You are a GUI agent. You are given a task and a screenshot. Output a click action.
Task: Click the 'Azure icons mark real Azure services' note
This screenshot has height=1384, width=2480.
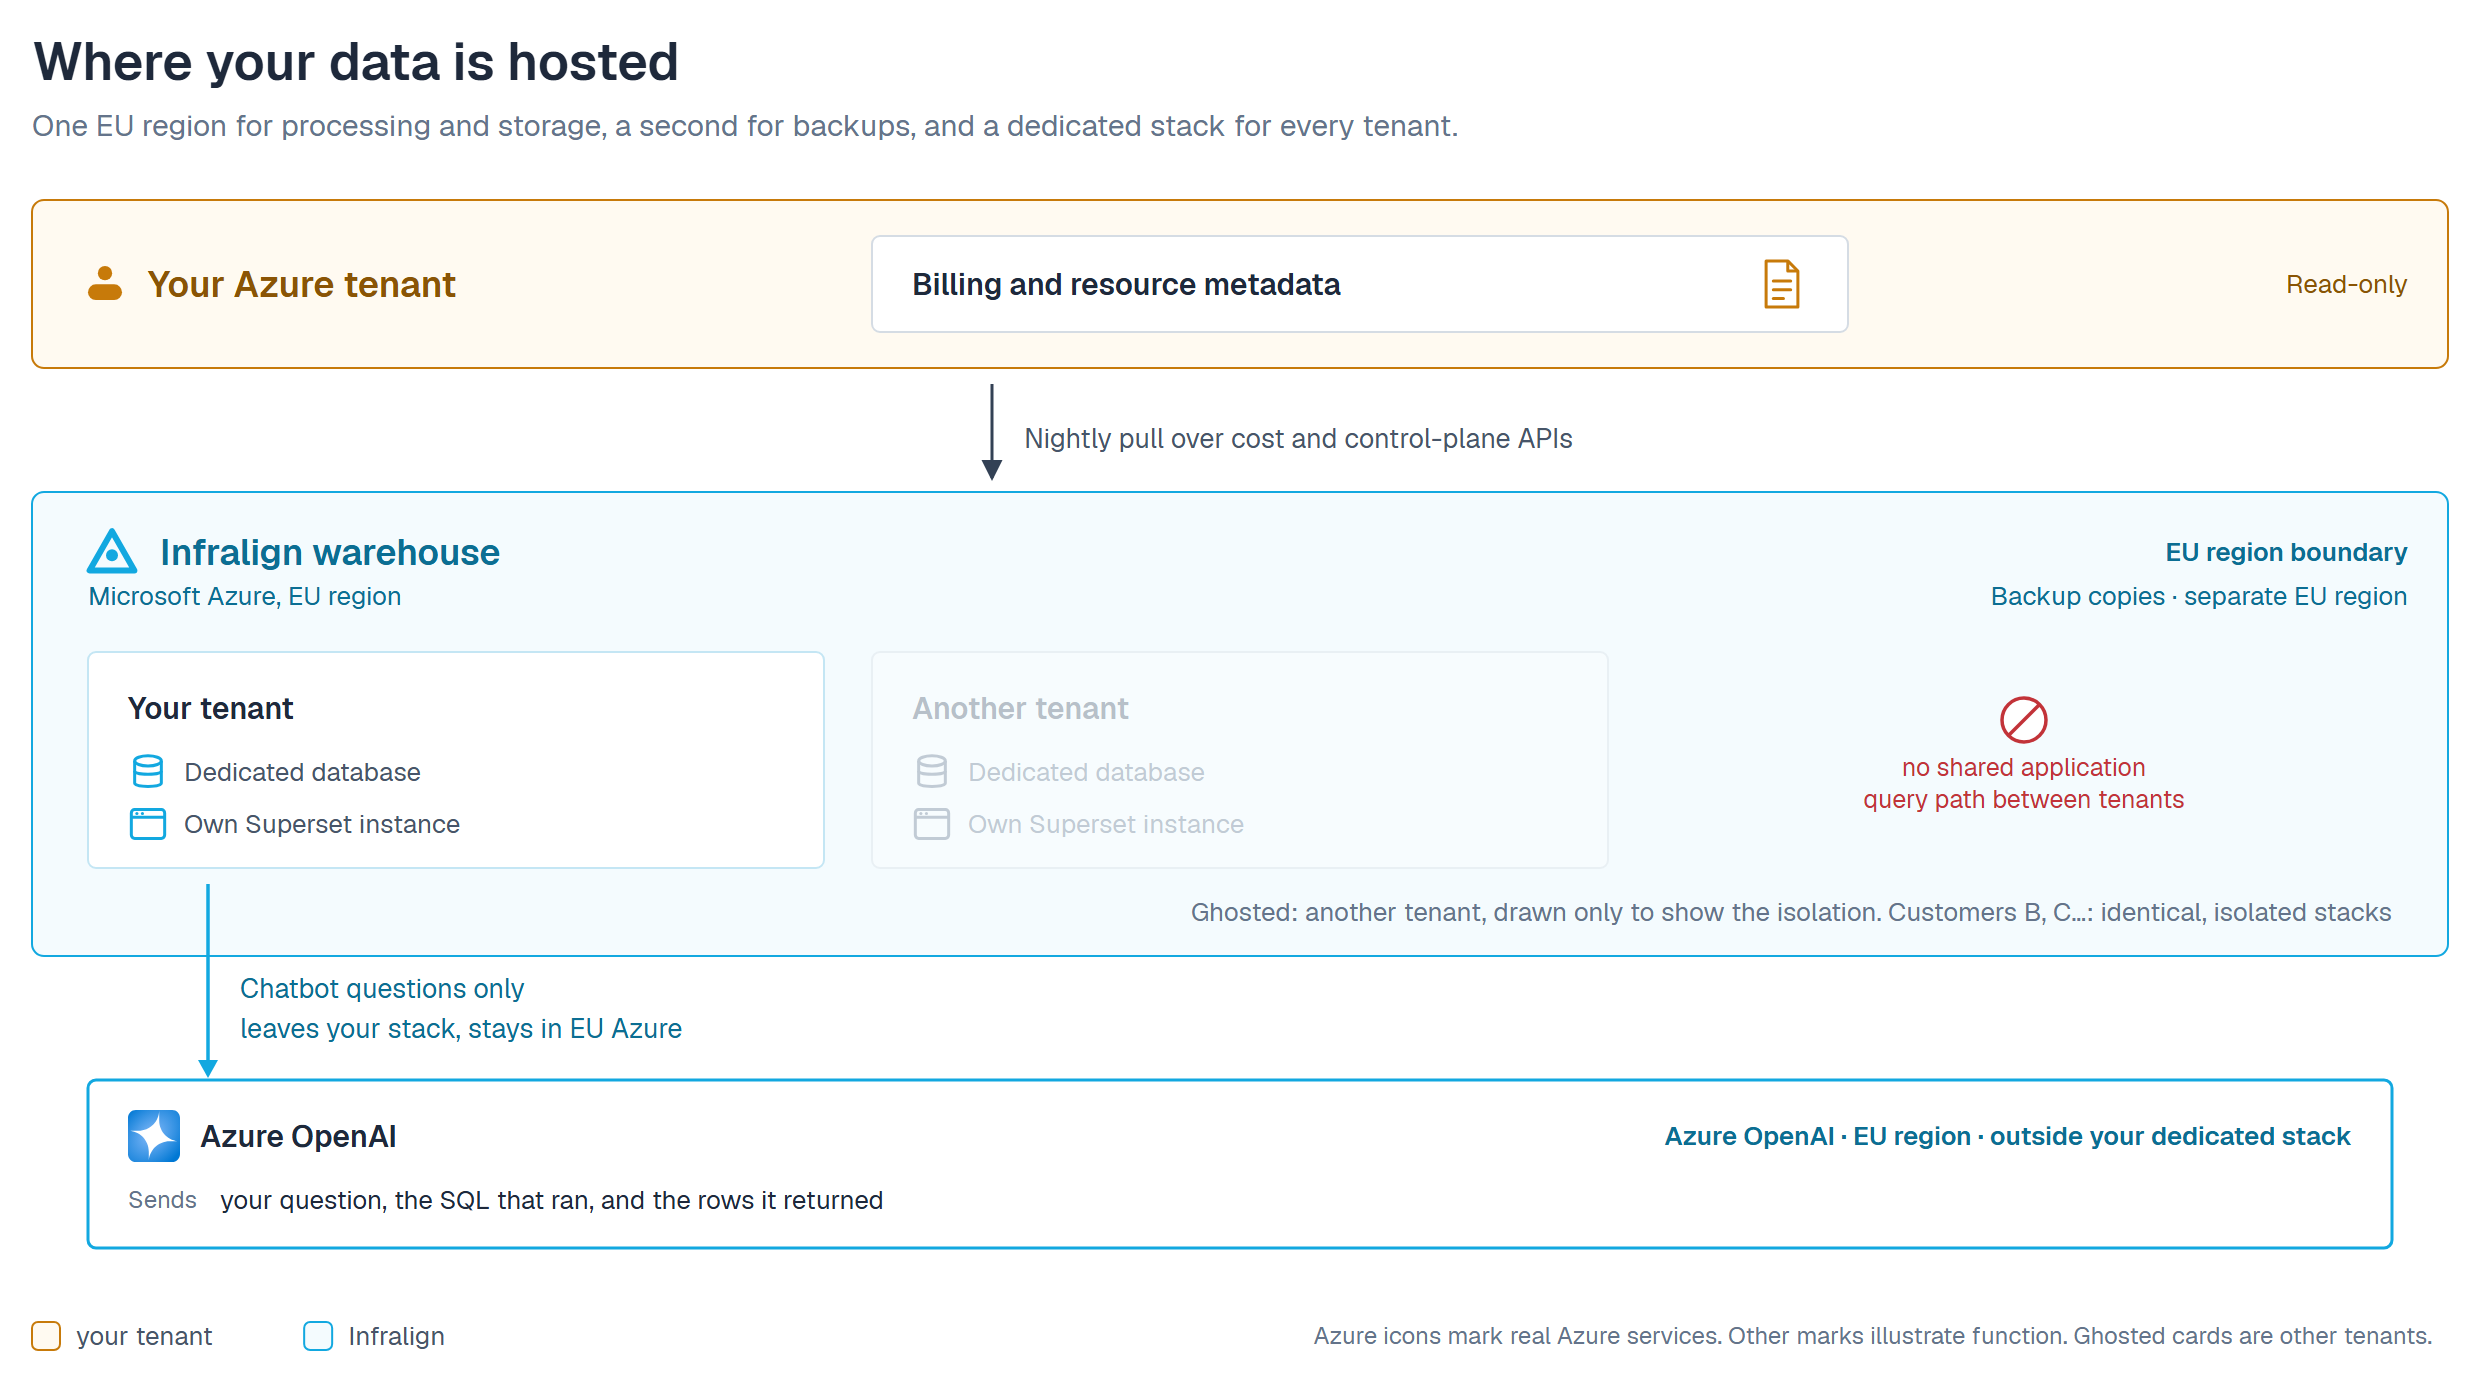[1872, 1336]
